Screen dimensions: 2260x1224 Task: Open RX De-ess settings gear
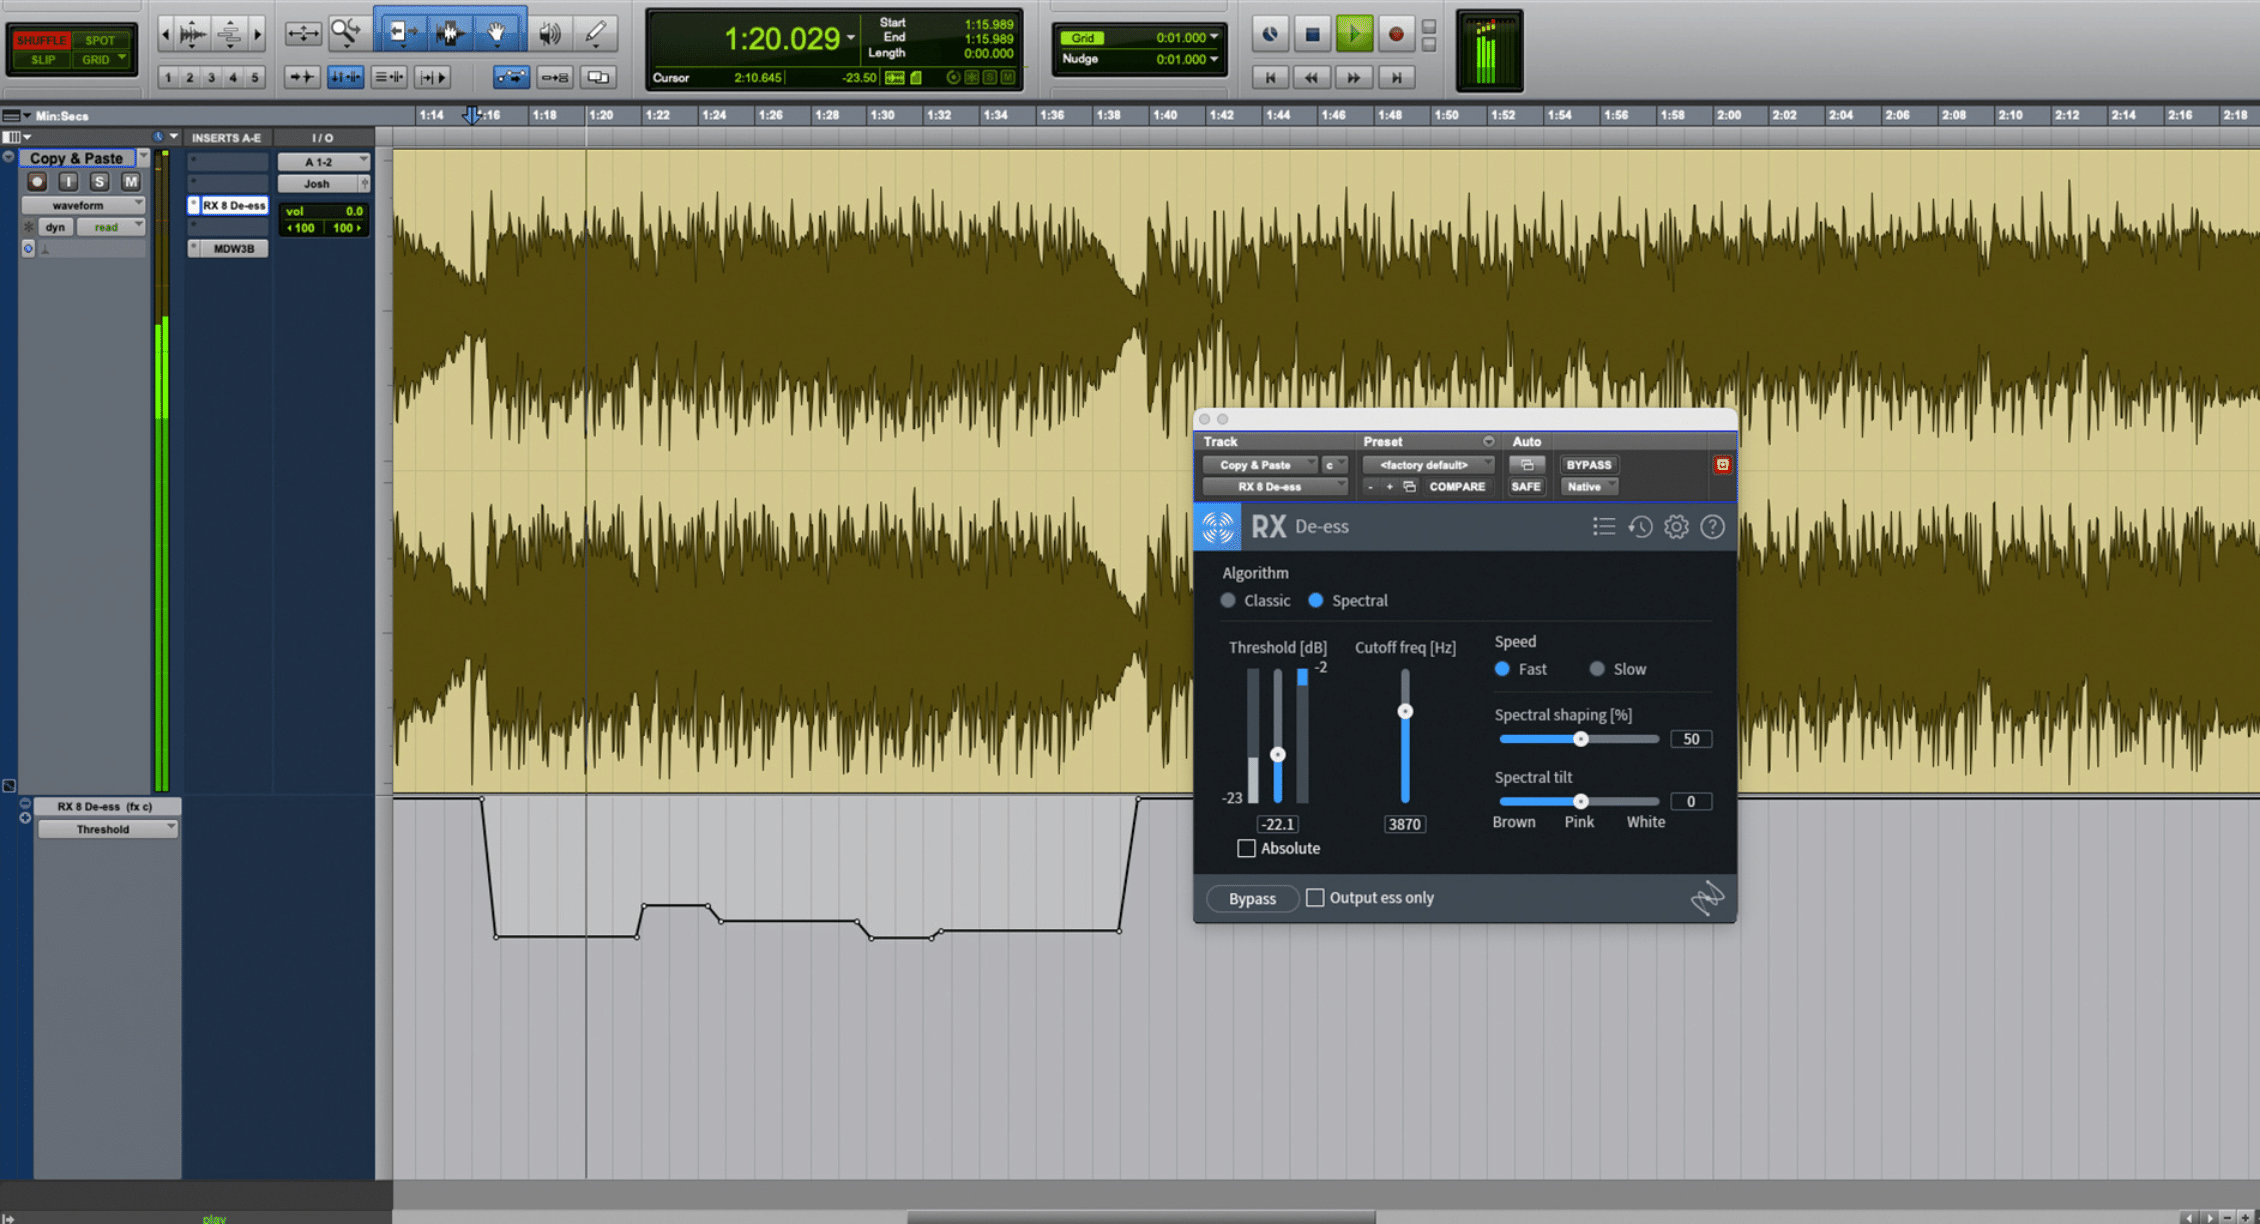(x=1676, y=526)
